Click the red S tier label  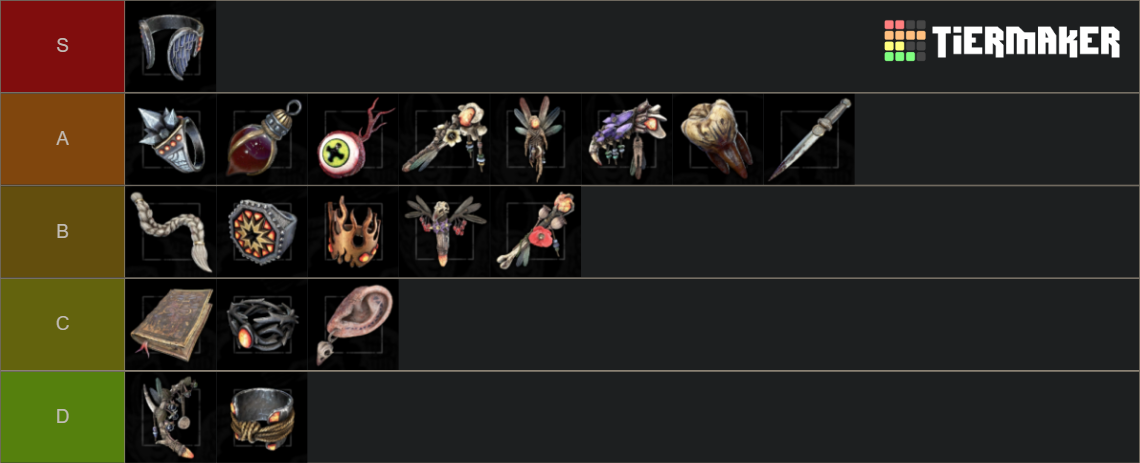(x=63, y=46)
